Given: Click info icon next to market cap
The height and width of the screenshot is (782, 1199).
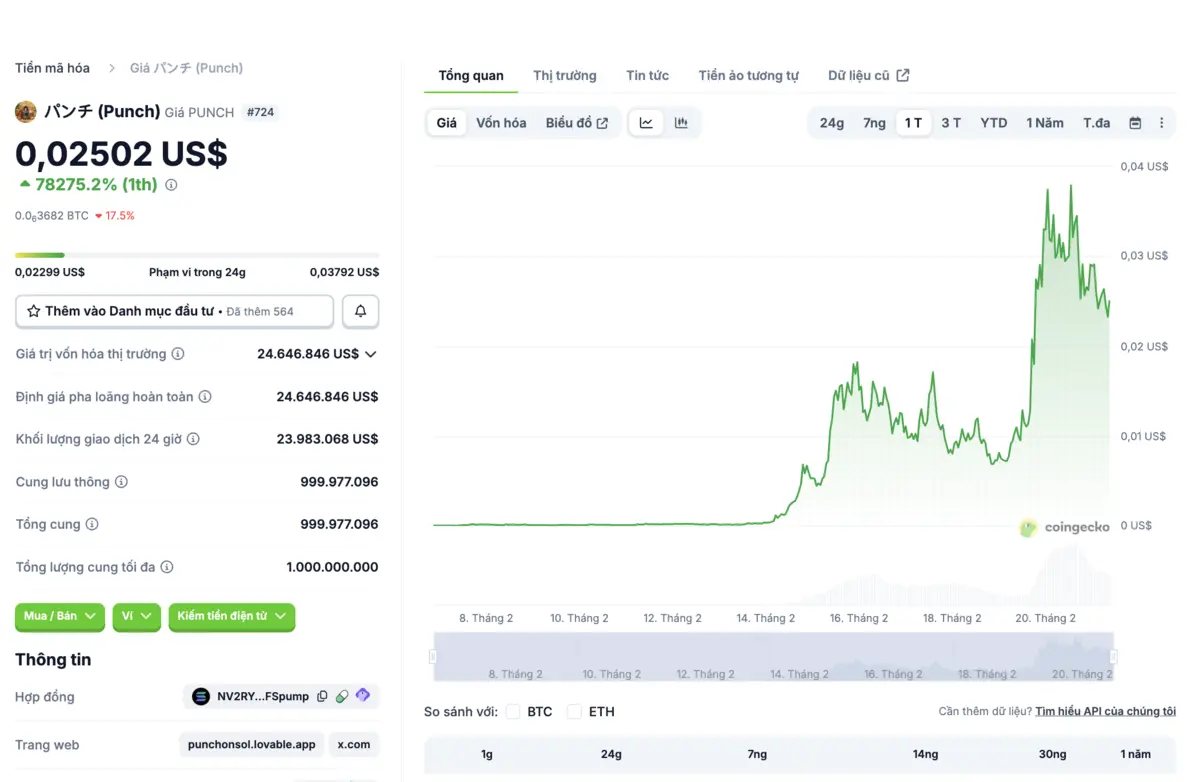Looking at the screenshot, I should coord(178,354).
